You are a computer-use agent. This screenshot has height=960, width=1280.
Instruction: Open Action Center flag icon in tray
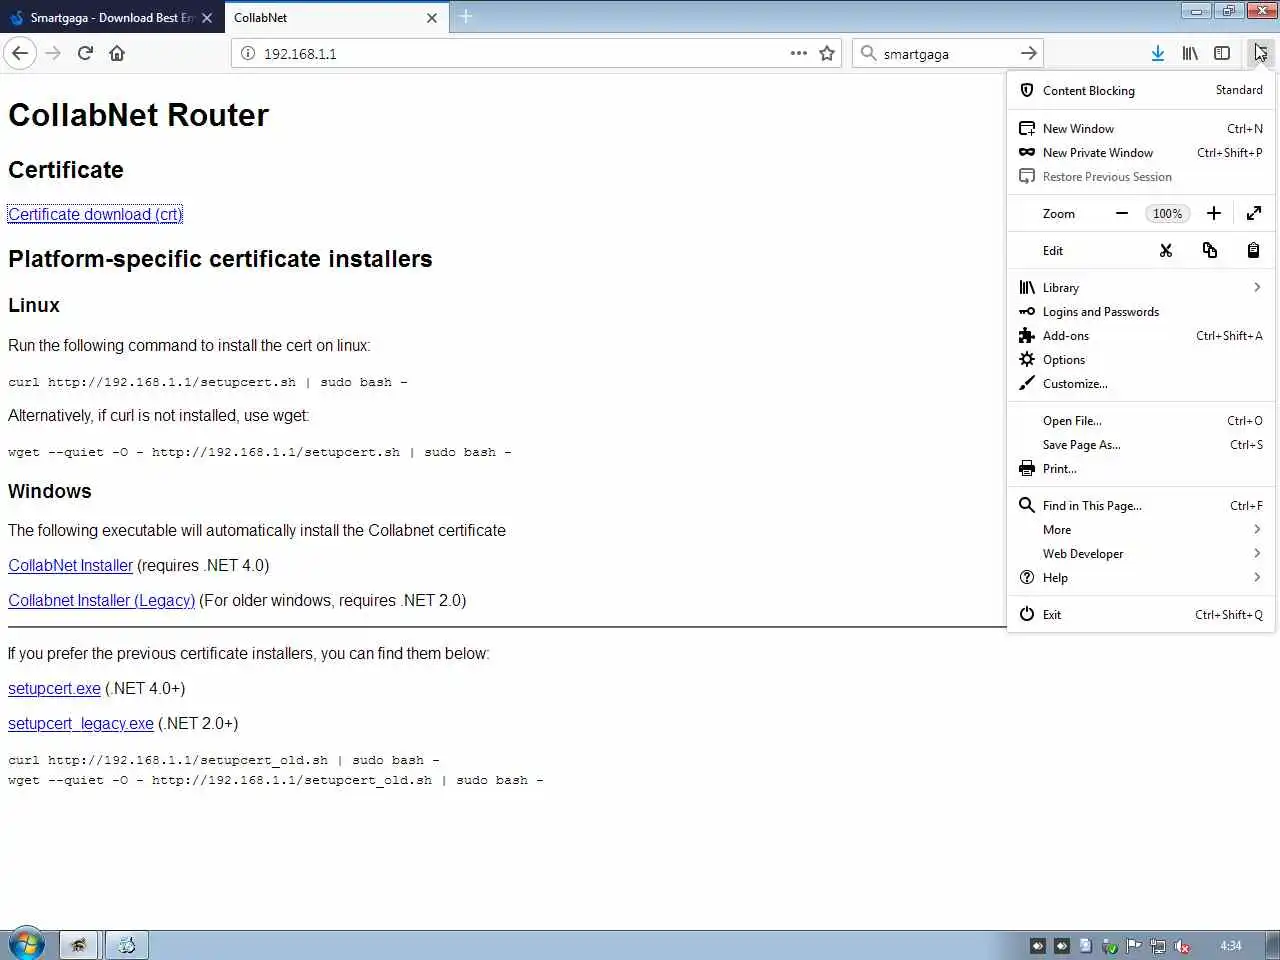(1134, 946)
